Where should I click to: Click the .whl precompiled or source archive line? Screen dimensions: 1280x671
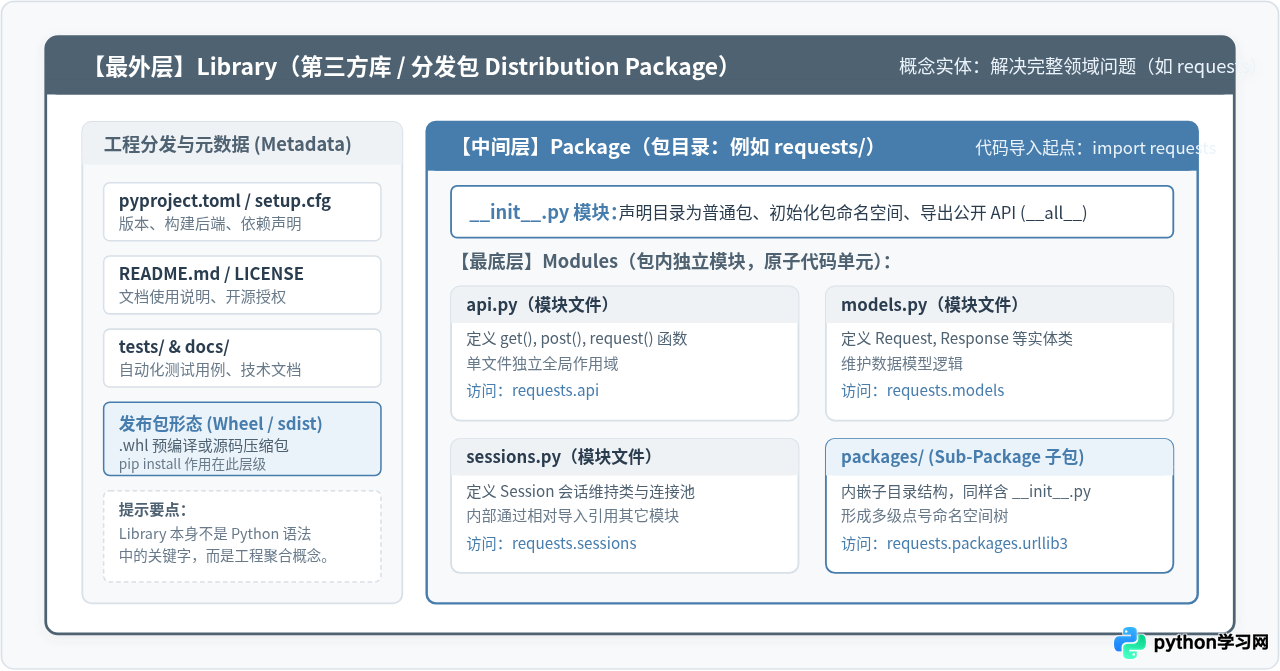click(x=204, y=446)
